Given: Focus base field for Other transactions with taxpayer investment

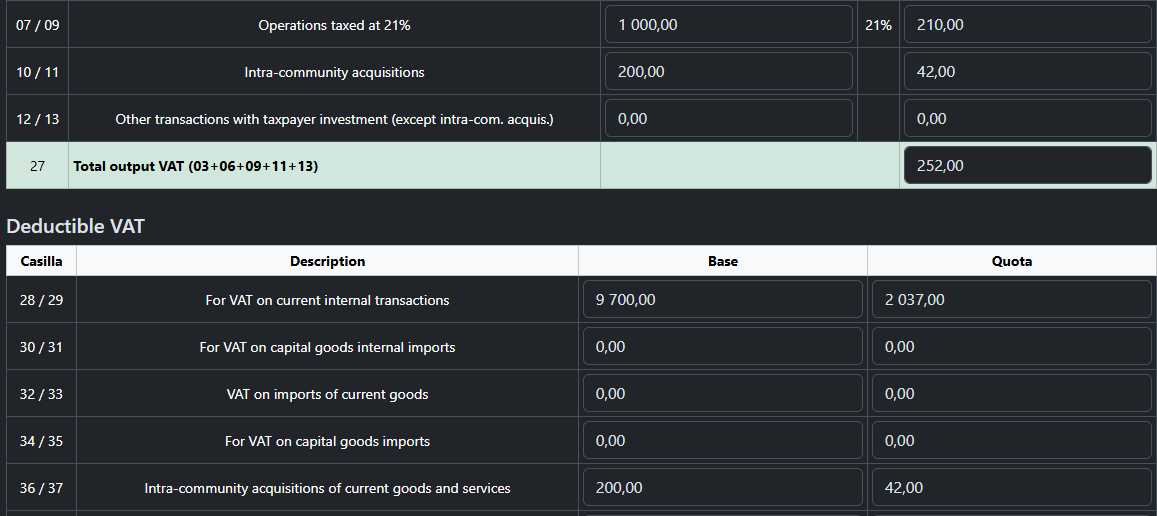Looking at the screenshot, I should (728, 119).
